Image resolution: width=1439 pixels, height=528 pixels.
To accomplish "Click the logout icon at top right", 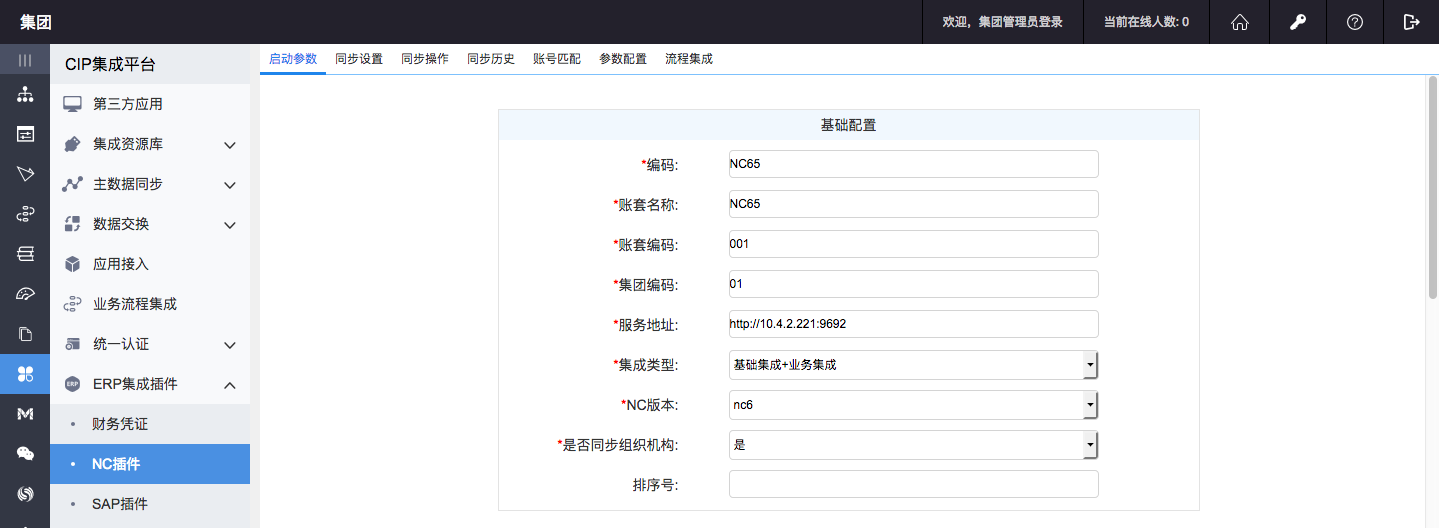I will coord(1411,22).
